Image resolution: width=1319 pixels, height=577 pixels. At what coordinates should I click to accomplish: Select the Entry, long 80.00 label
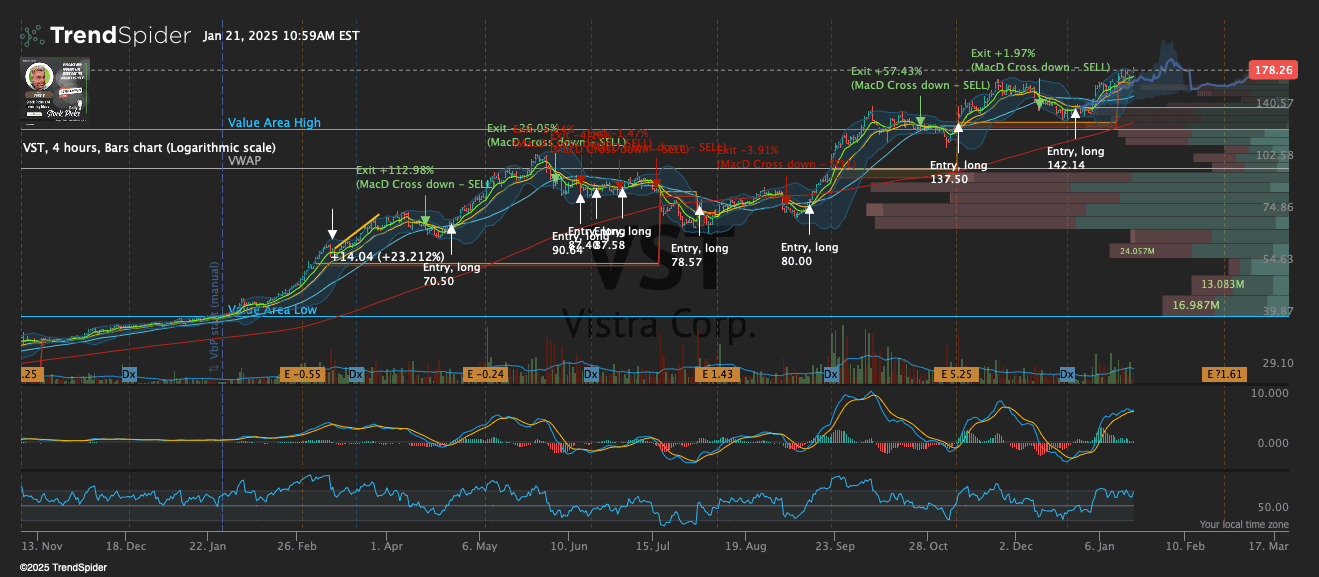(x=810, y=254)
